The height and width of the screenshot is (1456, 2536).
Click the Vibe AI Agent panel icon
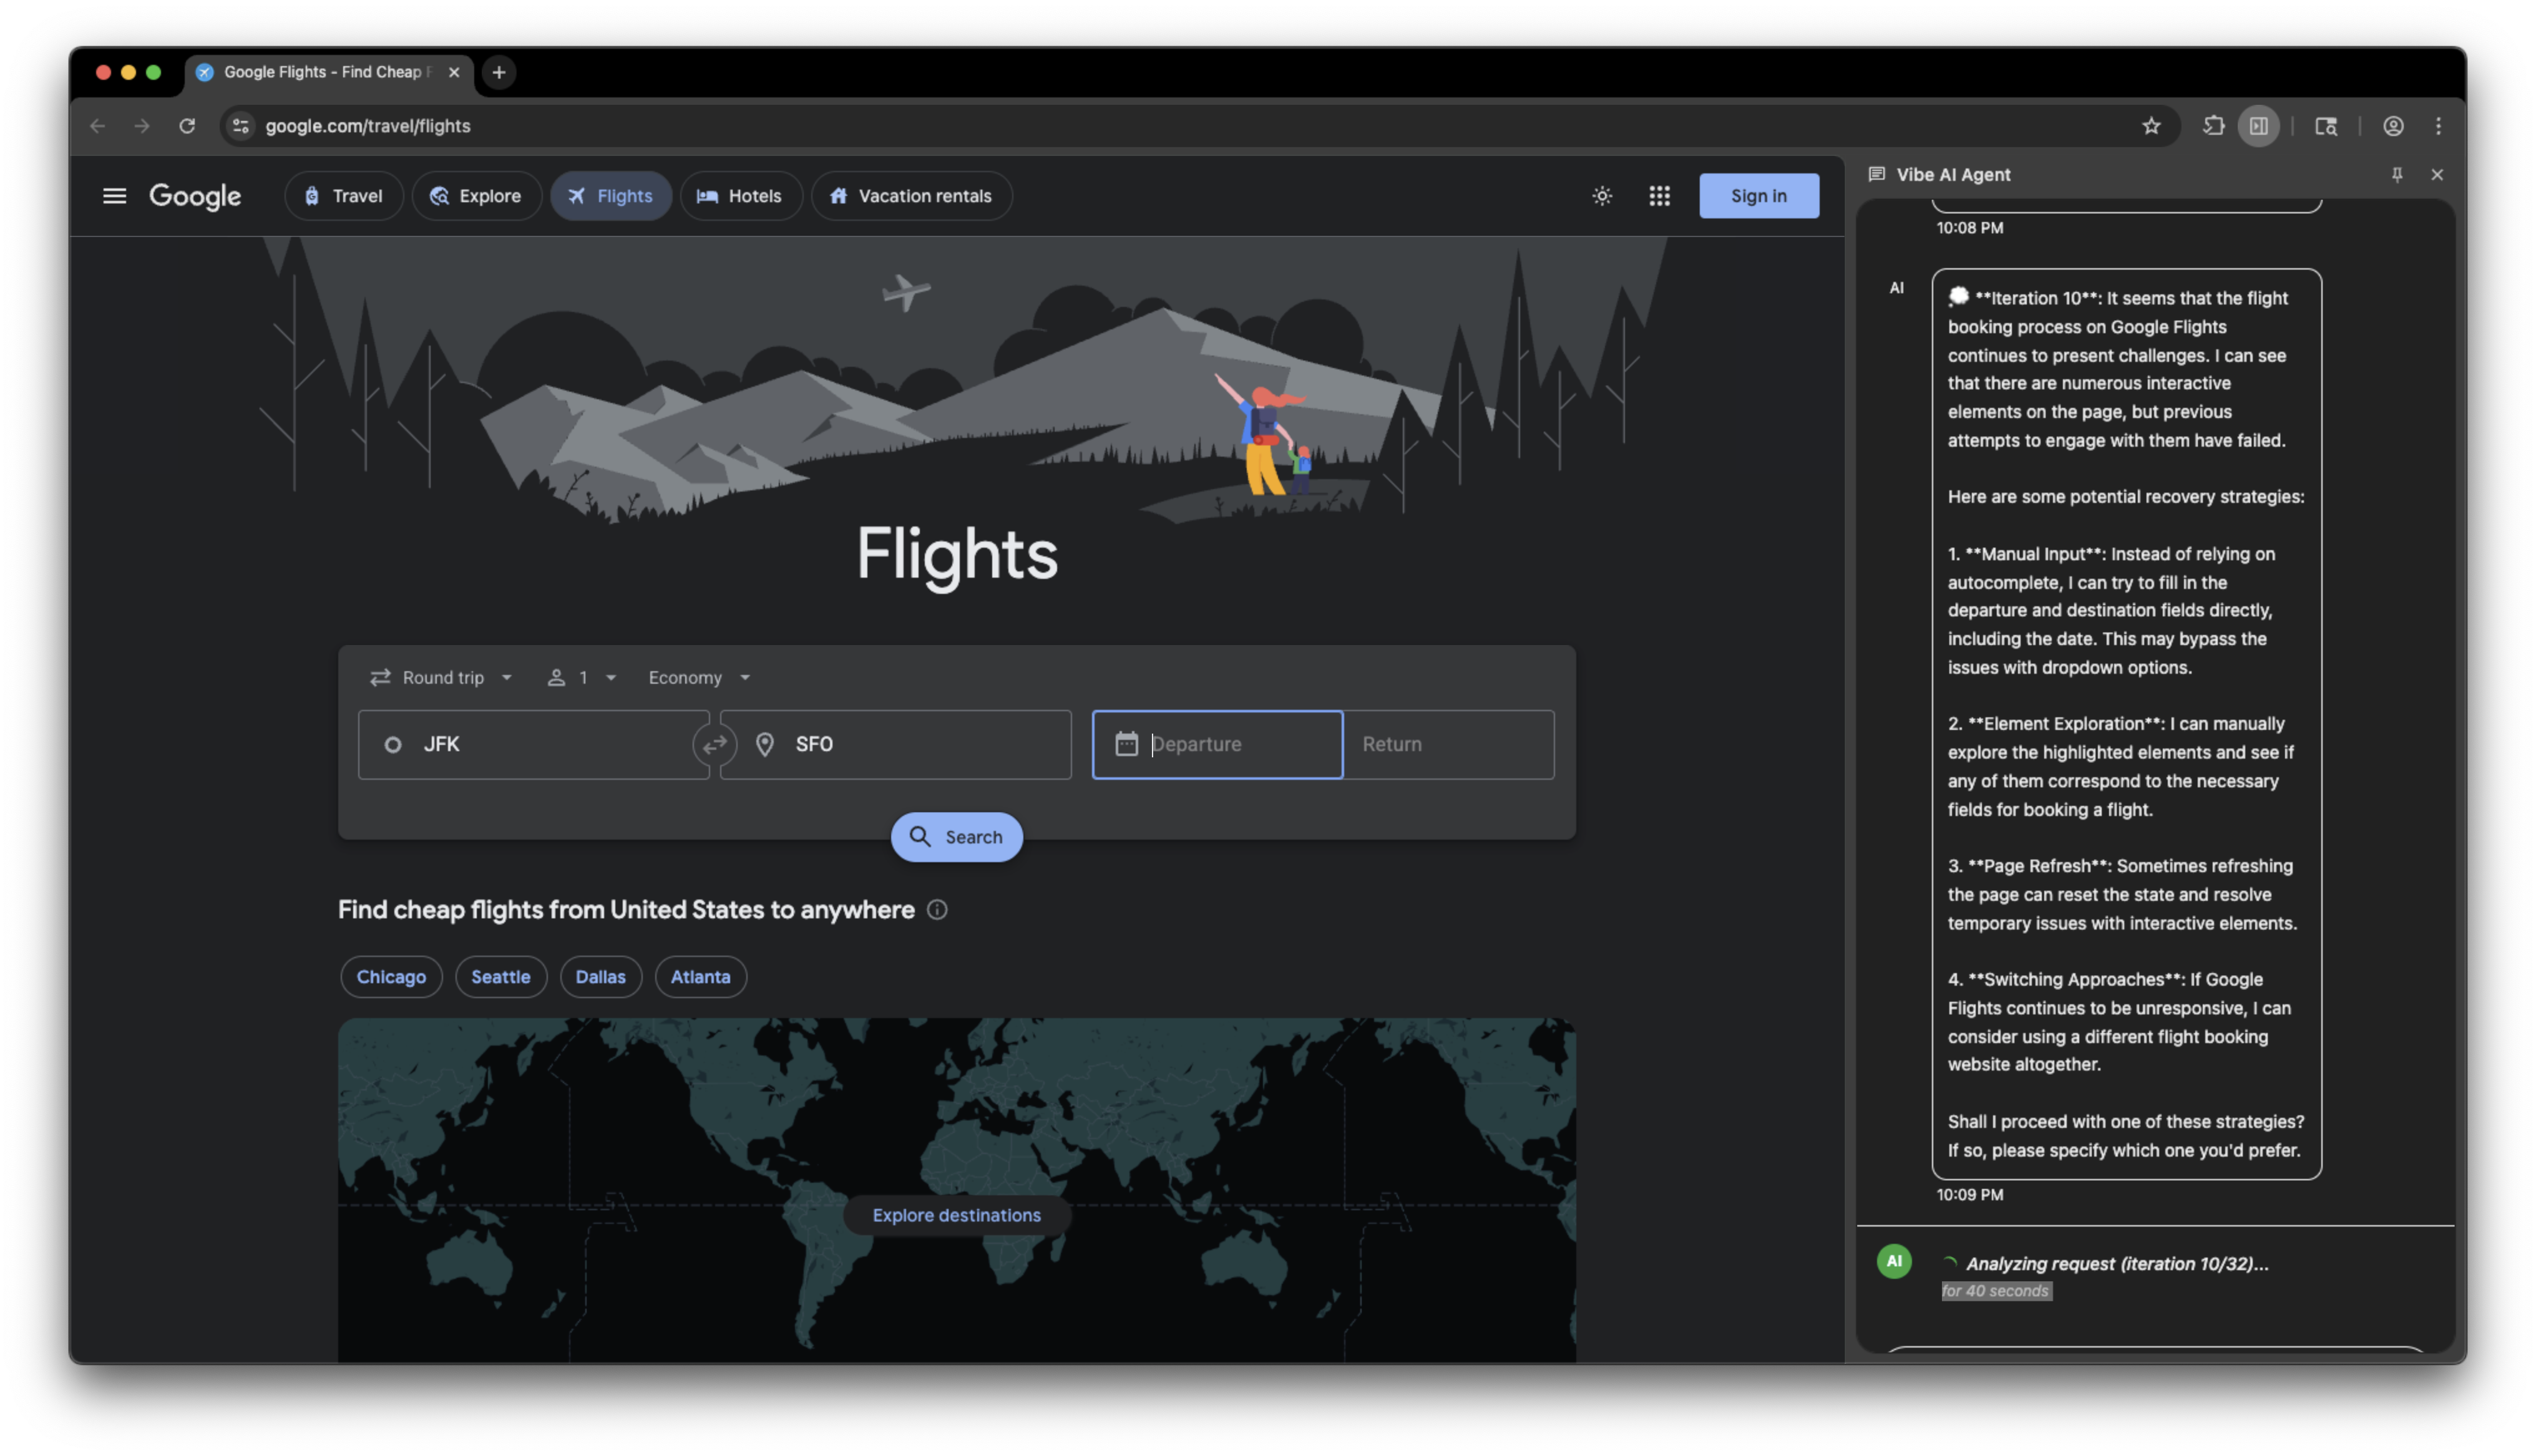(x=1876, y=174)
